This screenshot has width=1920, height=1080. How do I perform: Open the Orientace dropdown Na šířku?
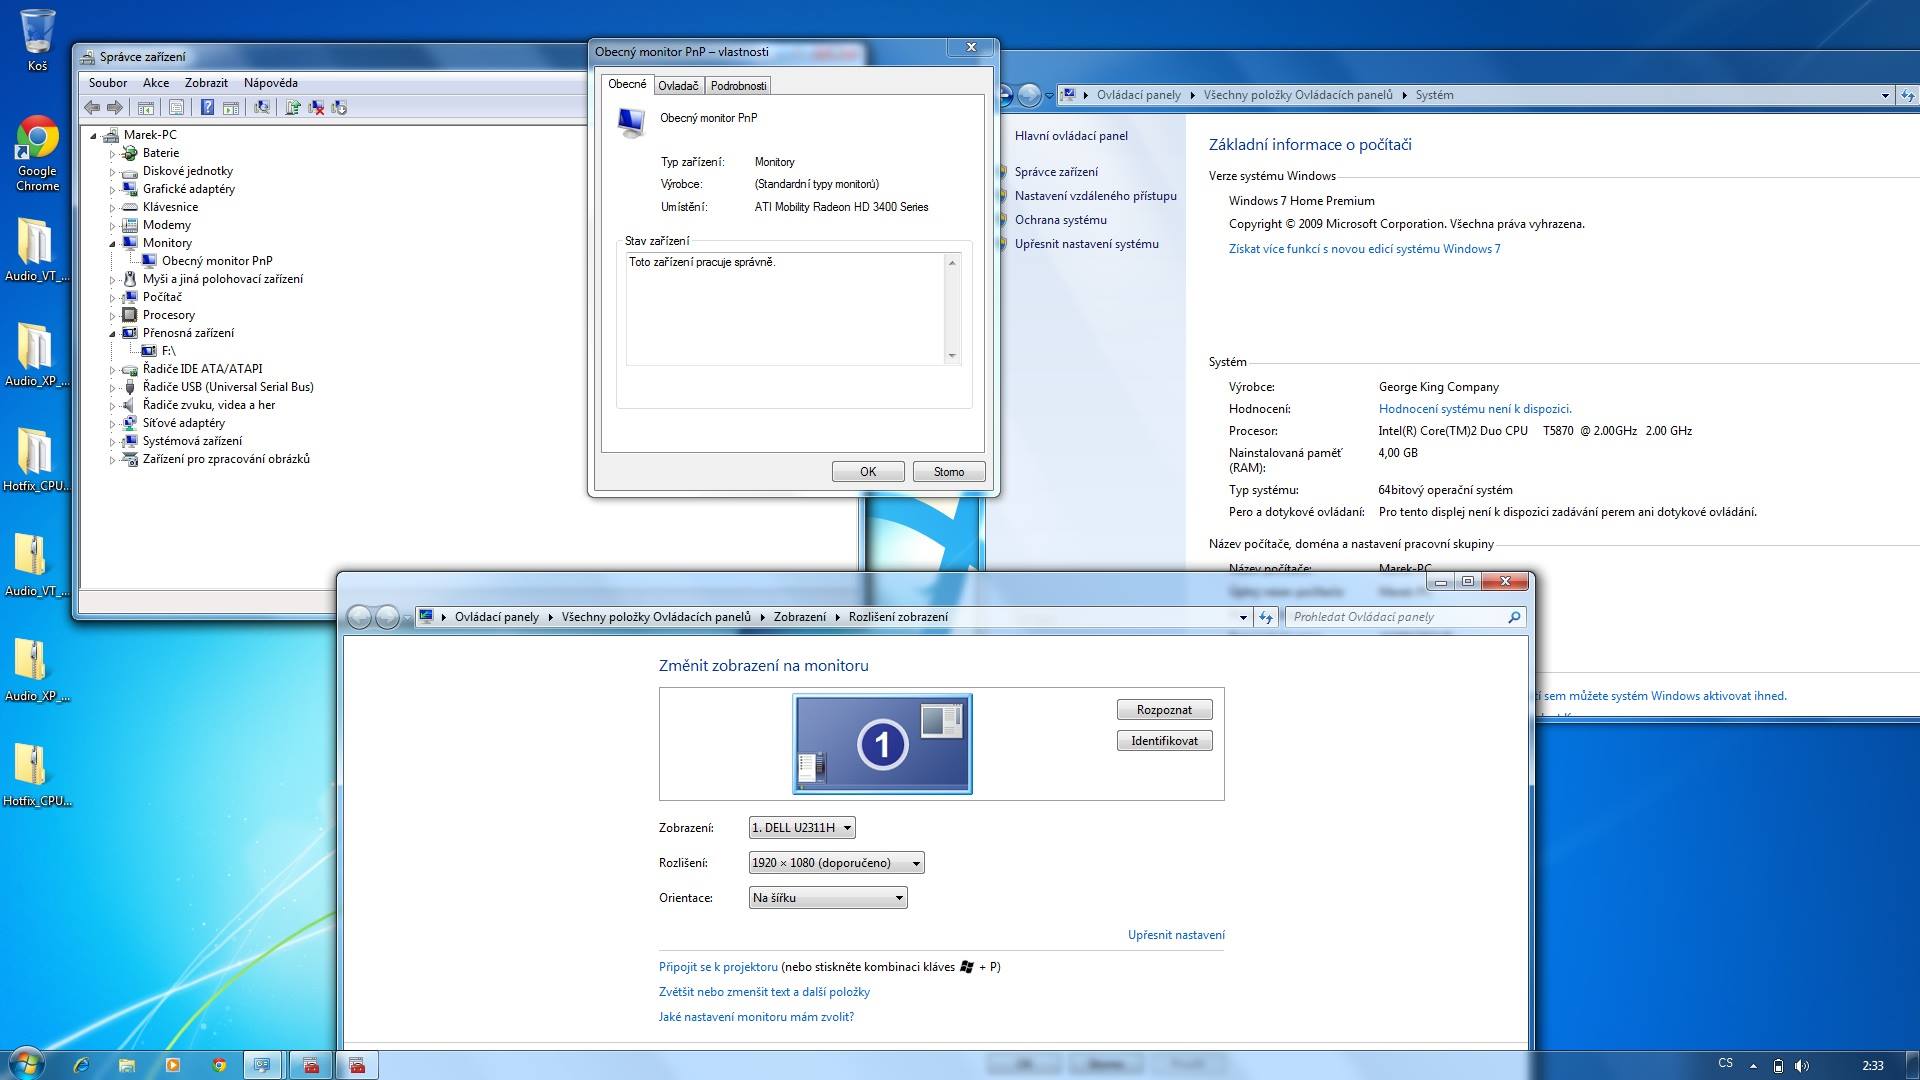[828, 898]
